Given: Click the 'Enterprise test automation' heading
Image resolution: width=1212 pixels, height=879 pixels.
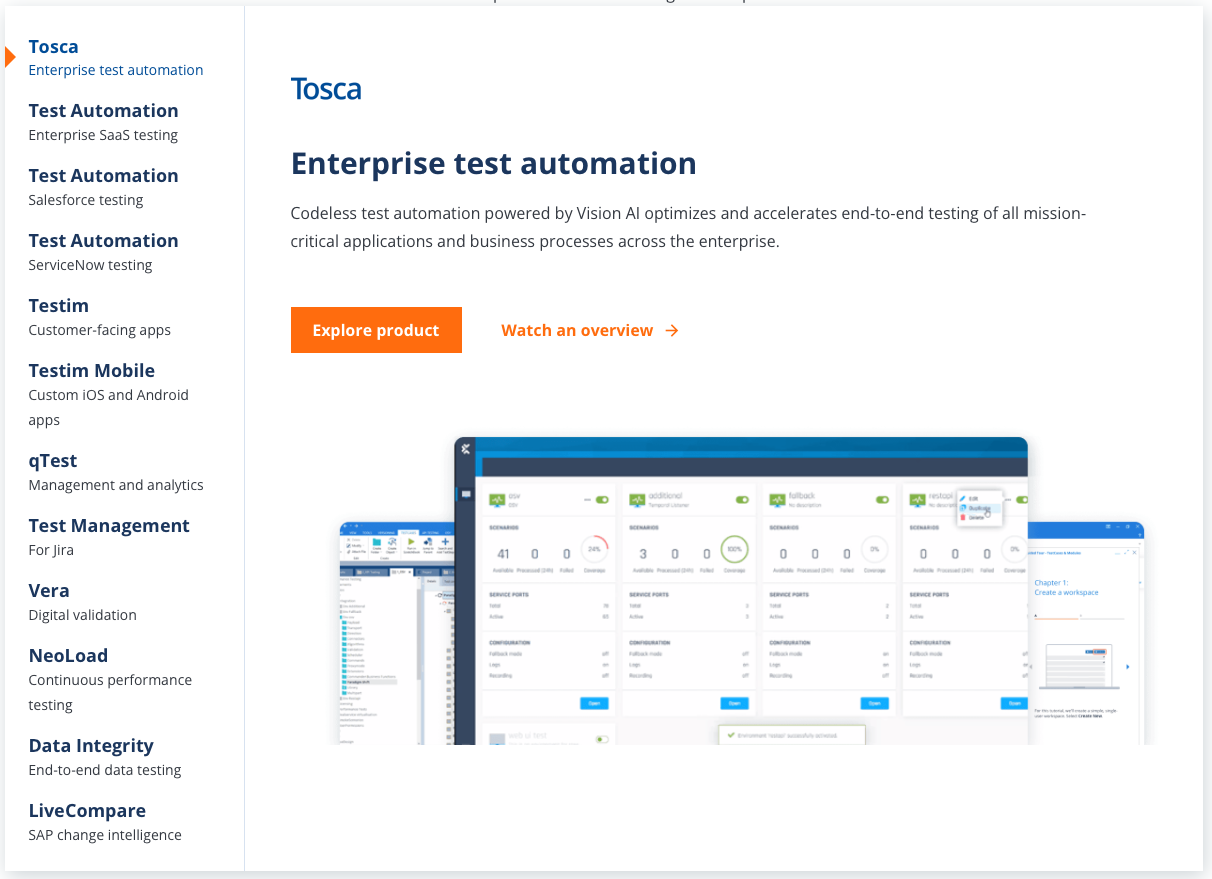Looking at the screenshot, I should tap(494, 163).
